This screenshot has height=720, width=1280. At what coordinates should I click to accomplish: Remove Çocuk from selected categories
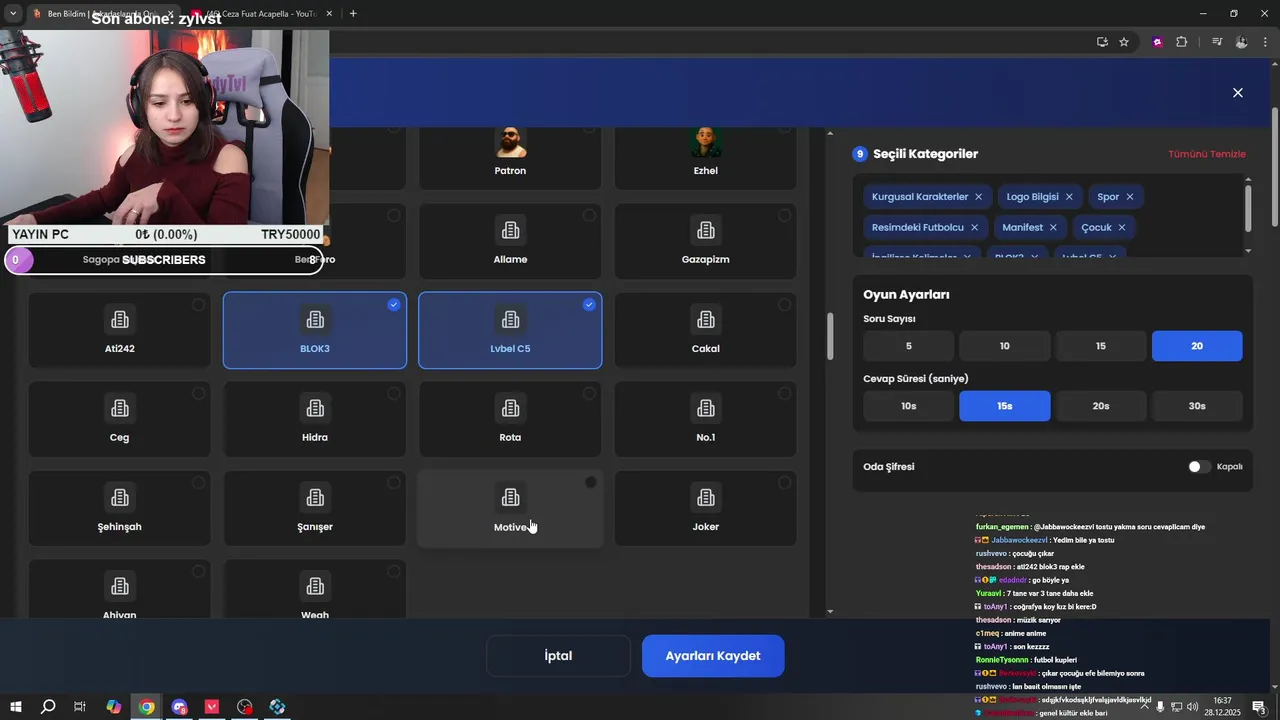[x=1122, y=227]
